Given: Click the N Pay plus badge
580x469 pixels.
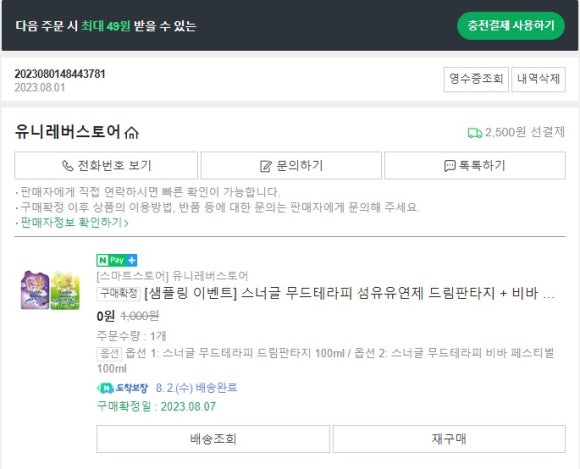Looking at the screenshot, I should pyautogui.click(x=117, y=260).
